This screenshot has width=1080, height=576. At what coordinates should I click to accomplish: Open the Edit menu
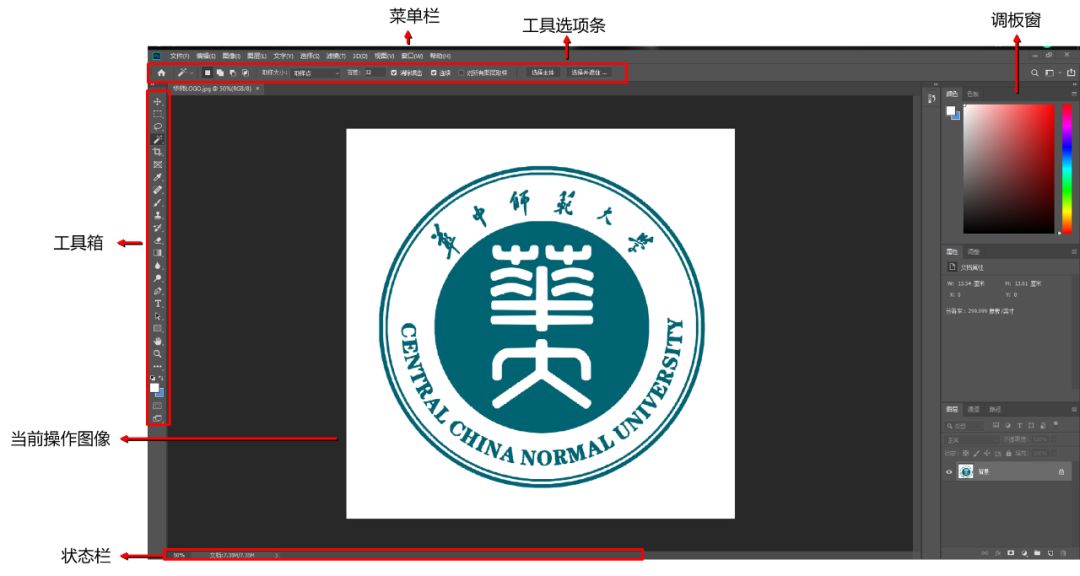pos(205,56)
